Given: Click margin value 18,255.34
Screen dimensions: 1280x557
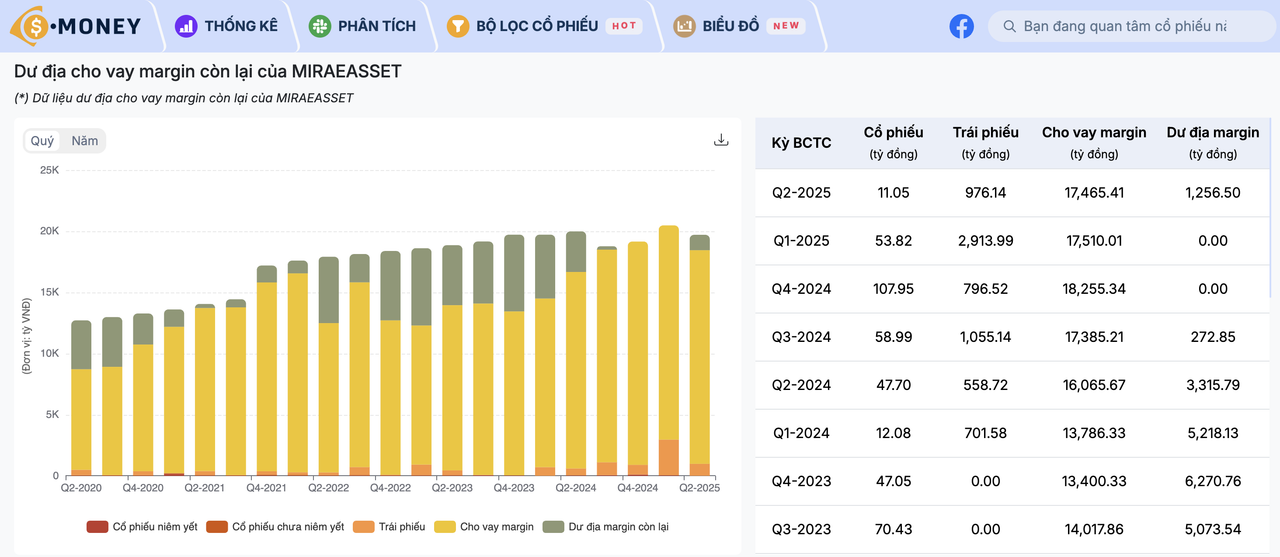Looking at the screenshot, I should pos(1094,289).
